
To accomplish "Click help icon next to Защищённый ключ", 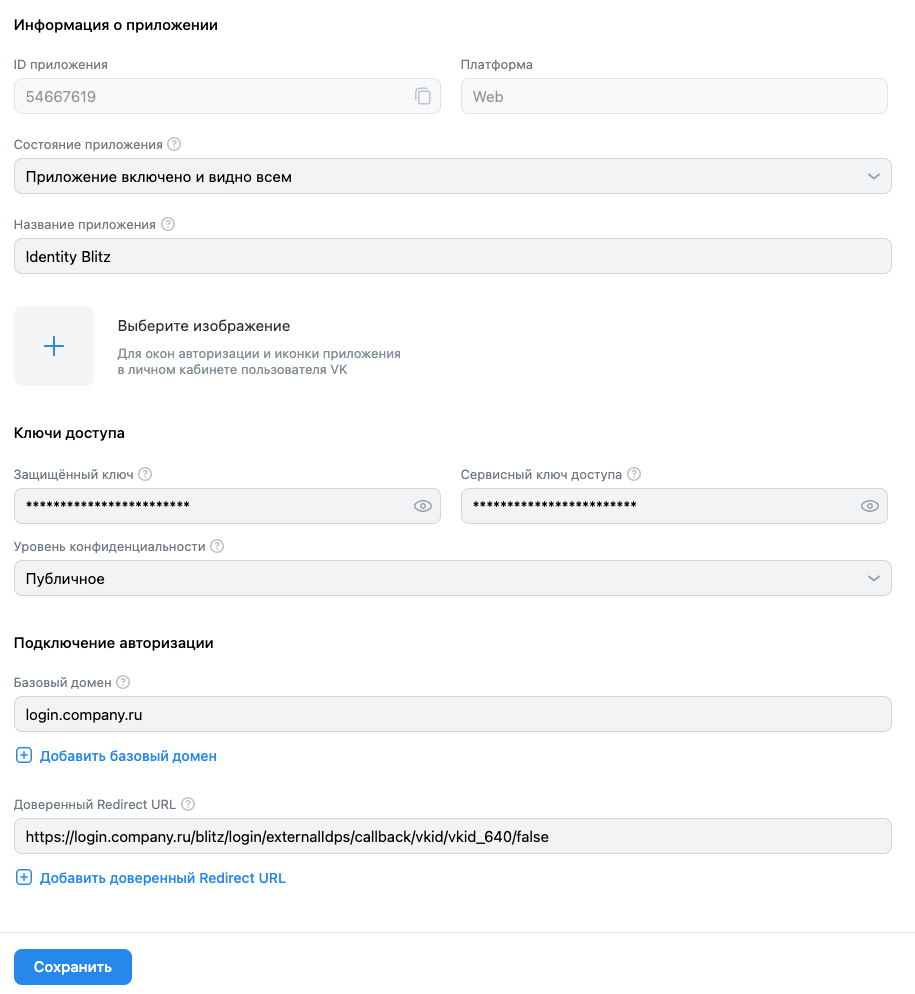I will 145,474.
